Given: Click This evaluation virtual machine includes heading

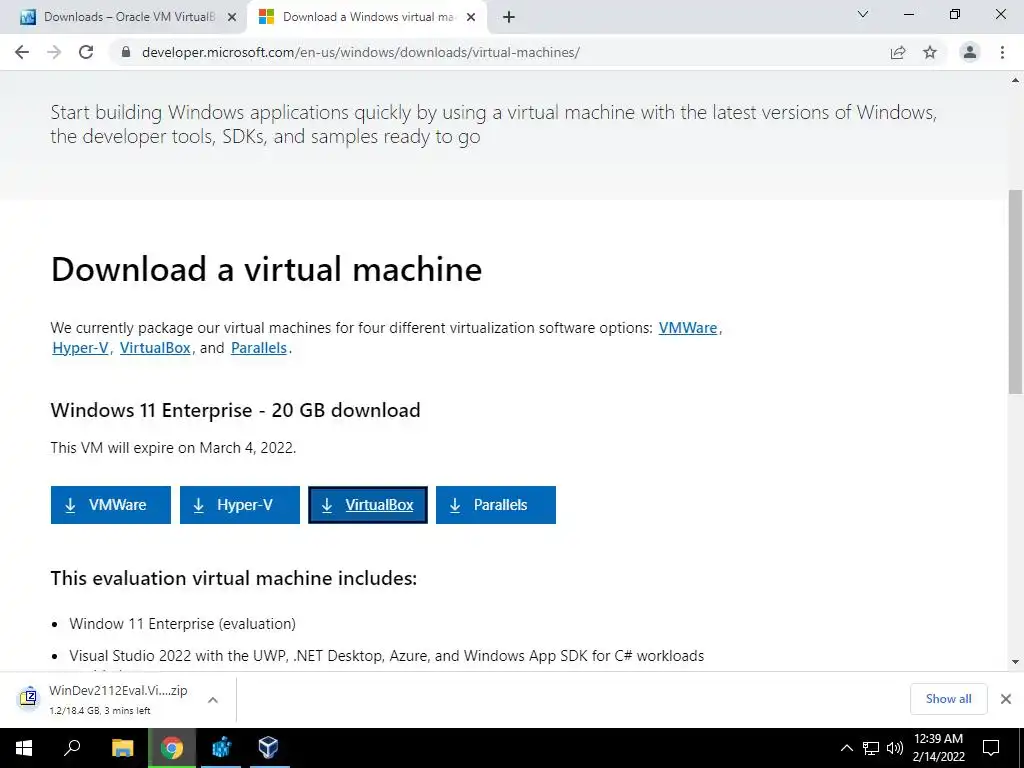Looking at the screenshot, I should click(x=234, y=578).
